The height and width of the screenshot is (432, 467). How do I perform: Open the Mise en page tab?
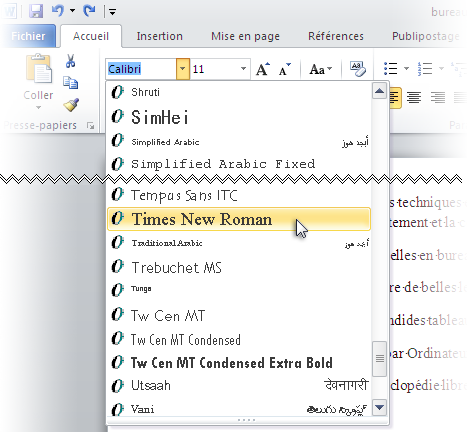pyautogui.click(x=245, y=36)
